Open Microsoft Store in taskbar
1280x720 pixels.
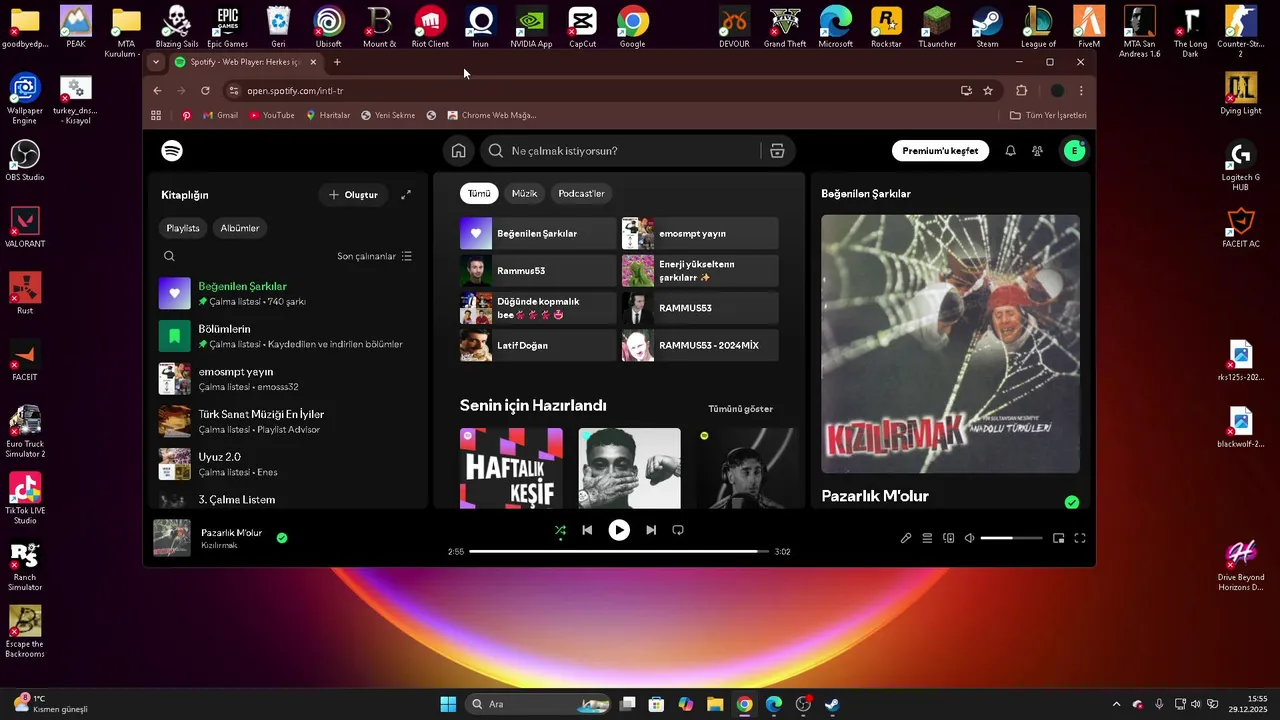(657, 704)
